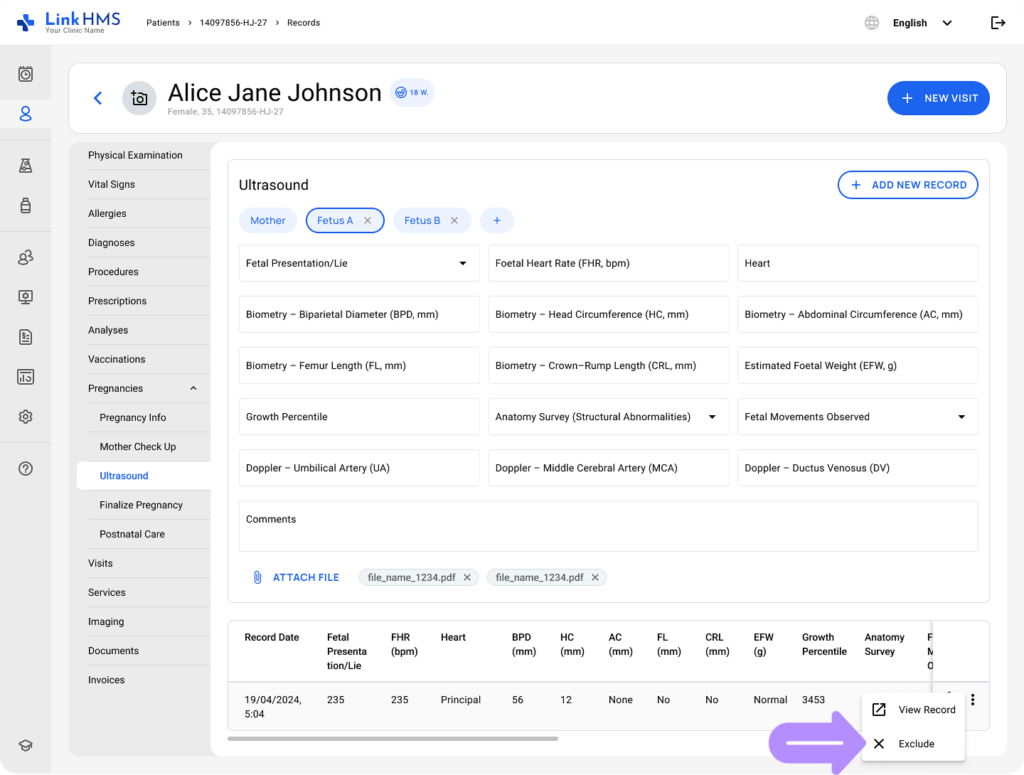Viewport: 1024px width, 775px height.
Task: Select Exclude from the context menu
Action: pyautogui.click(x=914, y=744)
